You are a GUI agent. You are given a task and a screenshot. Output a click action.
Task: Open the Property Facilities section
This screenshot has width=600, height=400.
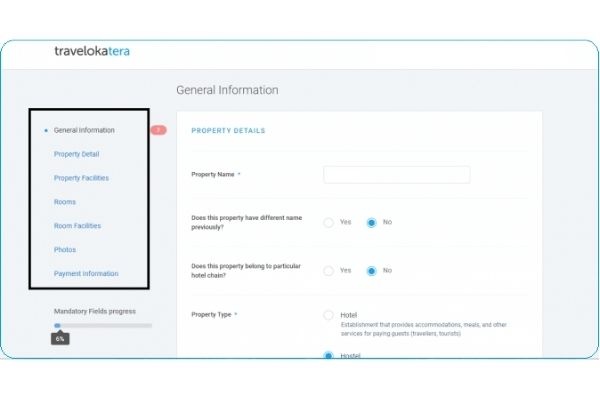(x=81, y=178)
